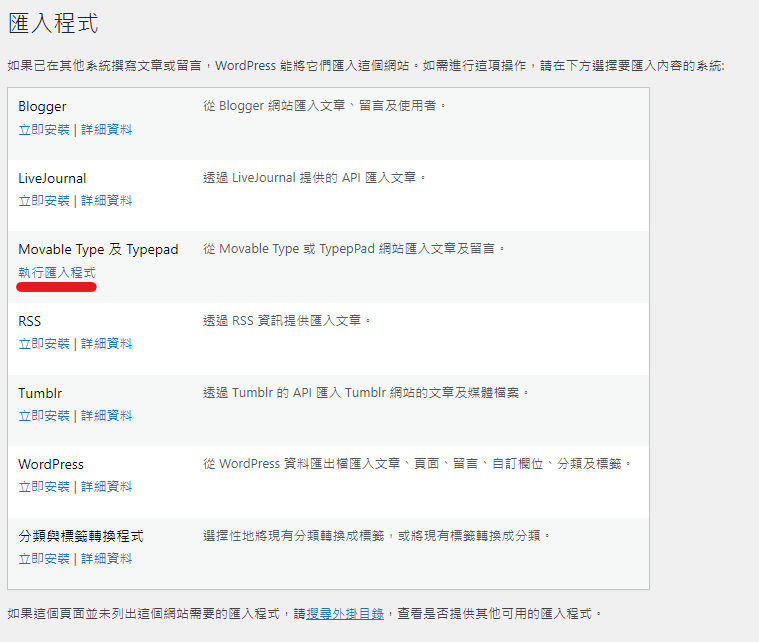Image resolution: width=759 pixels, height=642 pixels.
Task: Click 立即安裝 under RSS
Action: (x=44, y=344)
